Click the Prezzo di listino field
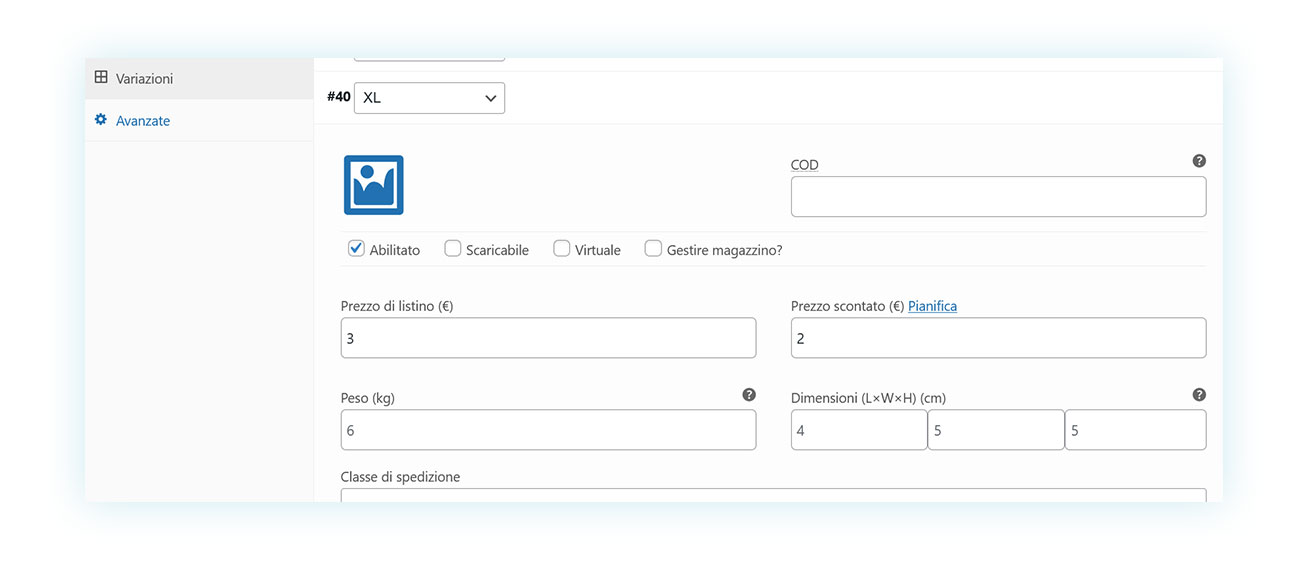Screen dimensions: 1300x564 (548, 338)
